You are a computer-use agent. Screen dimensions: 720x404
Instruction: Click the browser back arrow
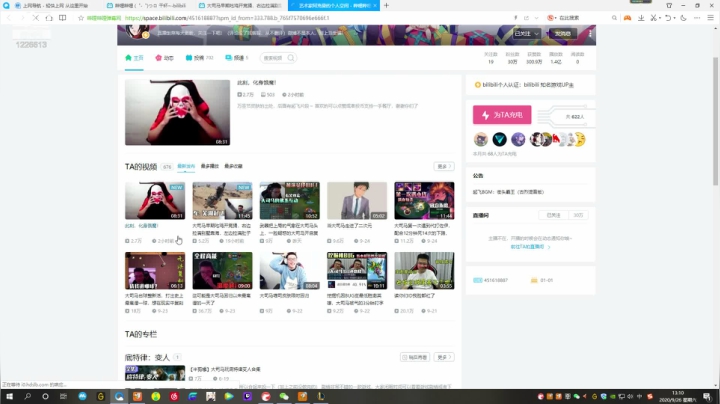[x=9, y=18]
